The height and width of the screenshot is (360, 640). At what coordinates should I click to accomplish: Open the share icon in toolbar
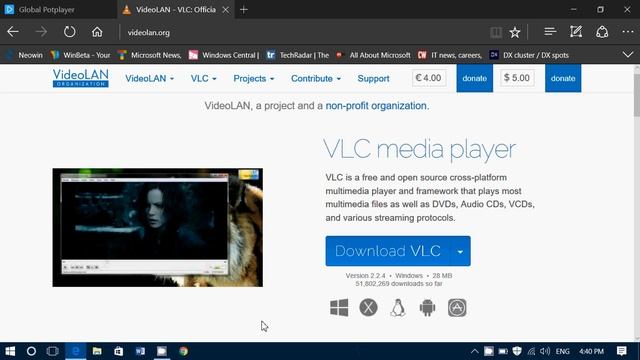click(602, 32)
